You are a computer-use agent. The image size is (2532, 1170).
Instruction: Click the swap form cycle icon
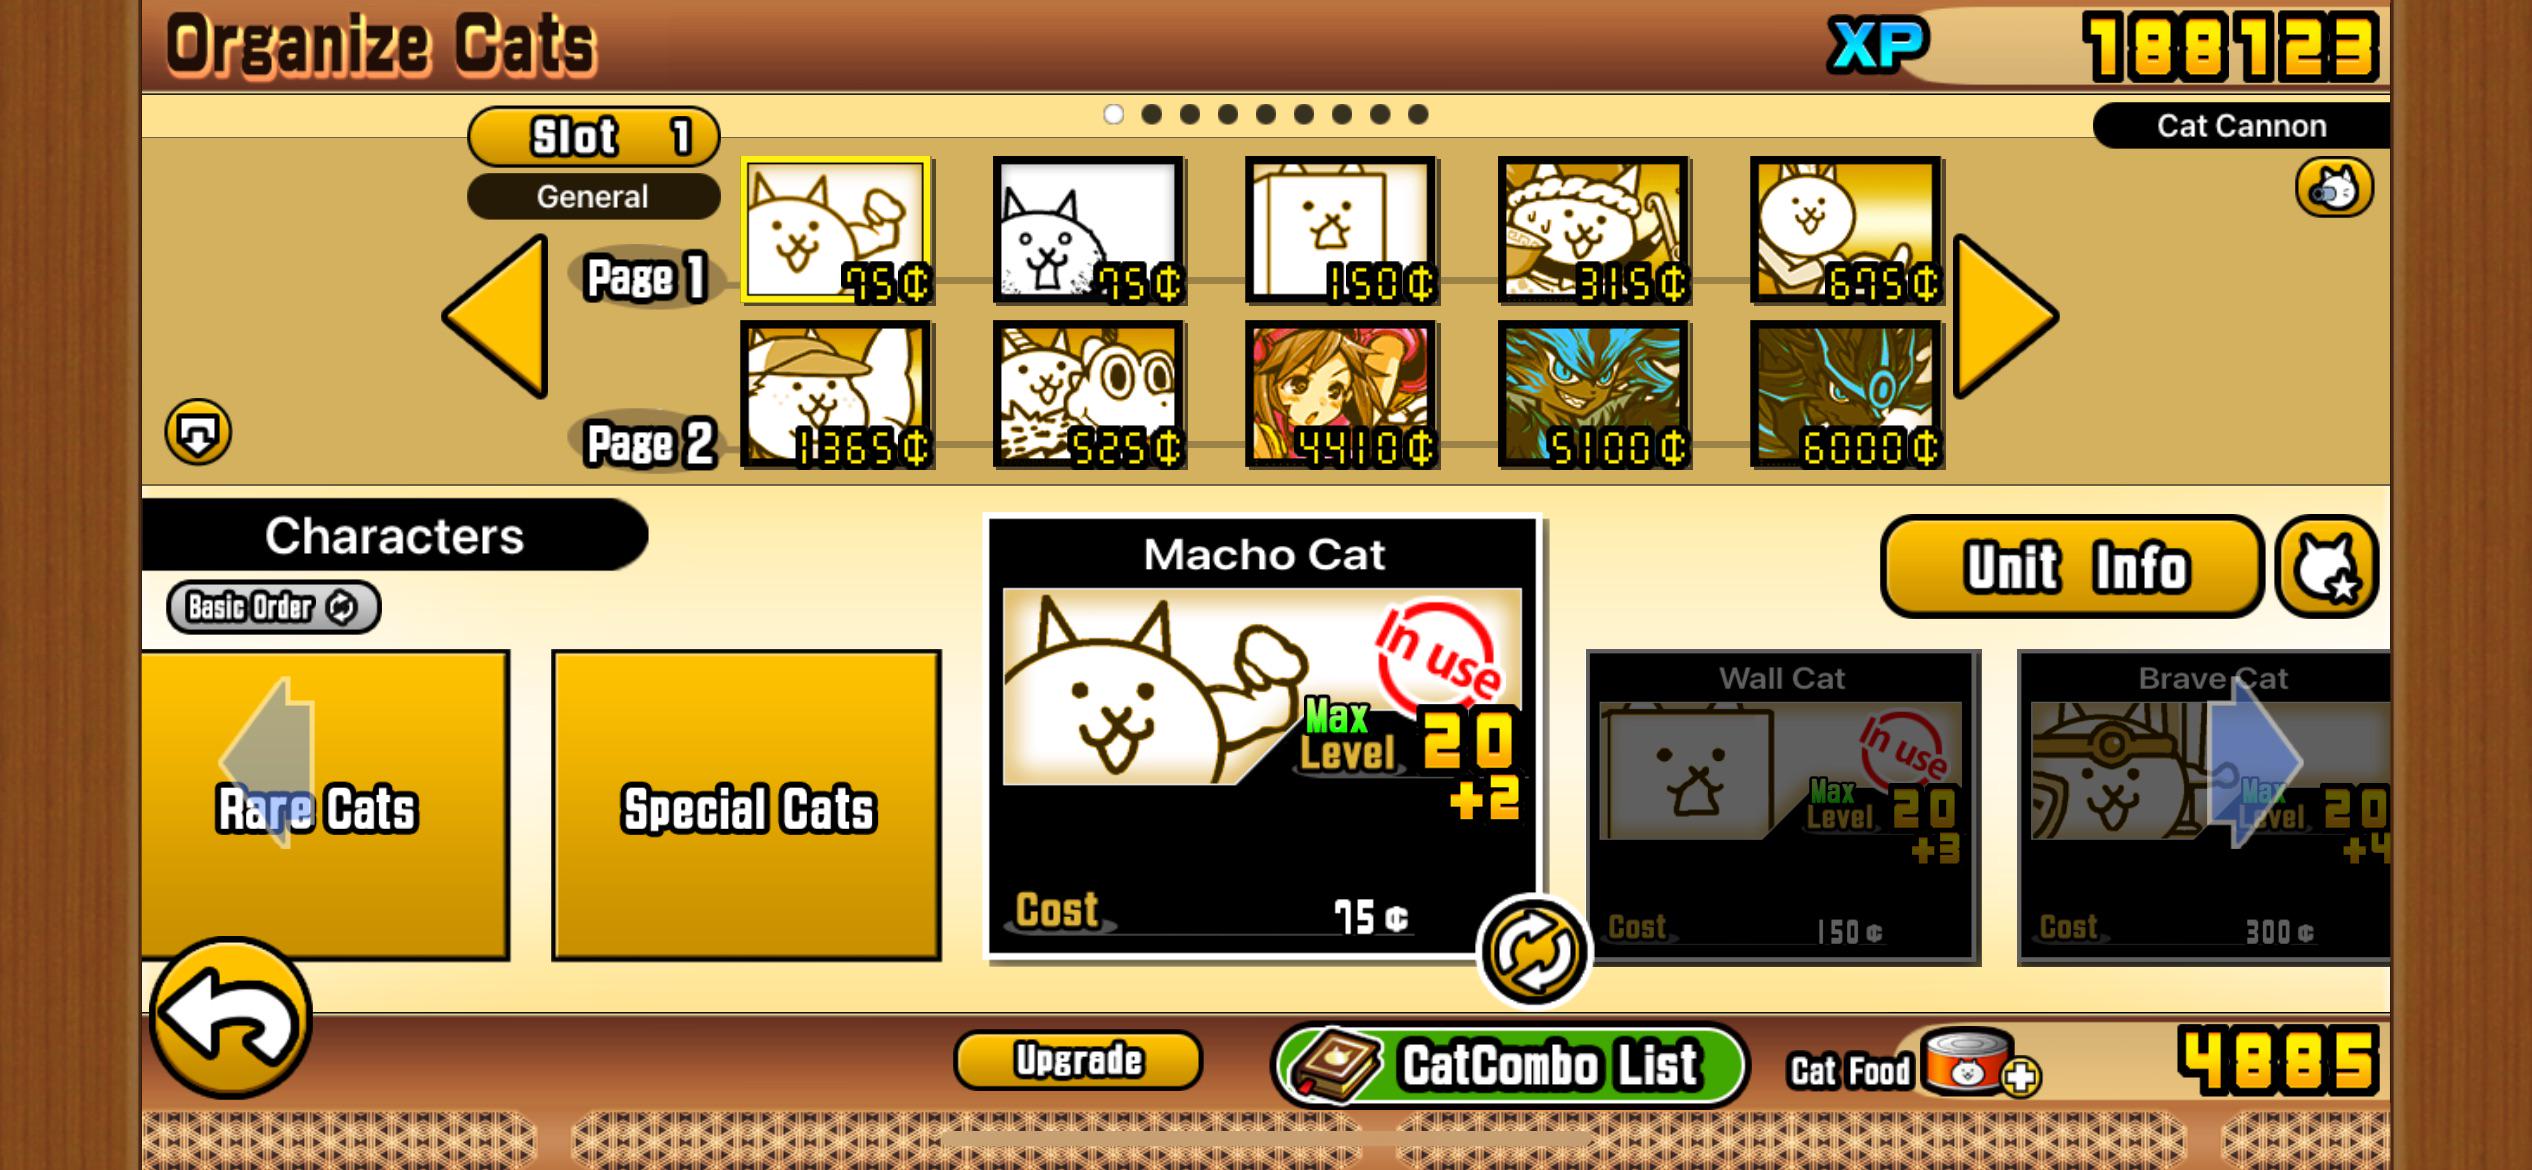point(1532,951)
